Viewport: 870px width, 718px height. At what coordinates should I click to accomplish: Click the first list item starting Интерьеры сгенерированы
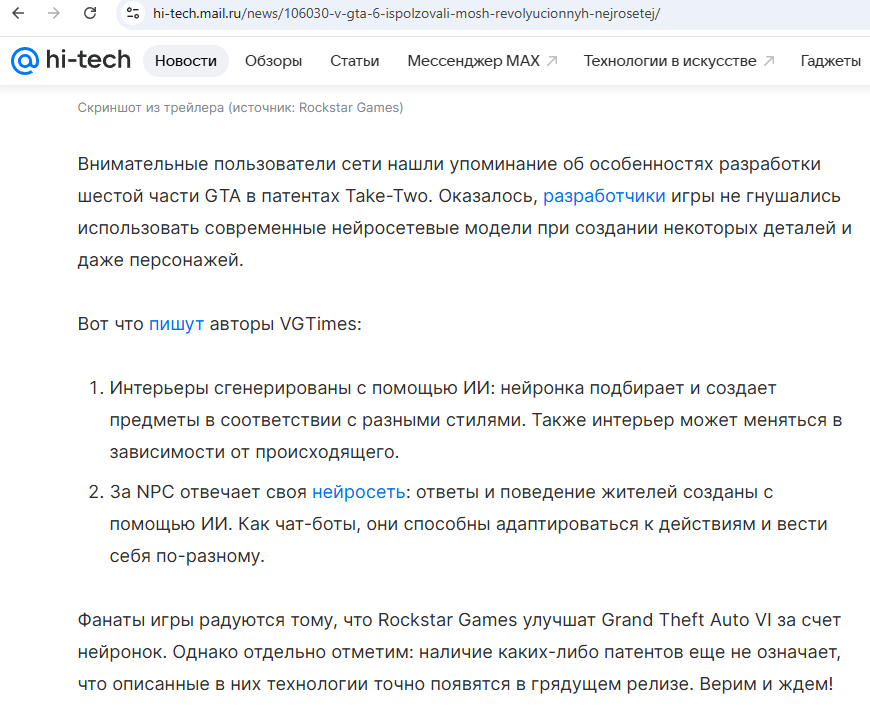(x=476, y=420)
